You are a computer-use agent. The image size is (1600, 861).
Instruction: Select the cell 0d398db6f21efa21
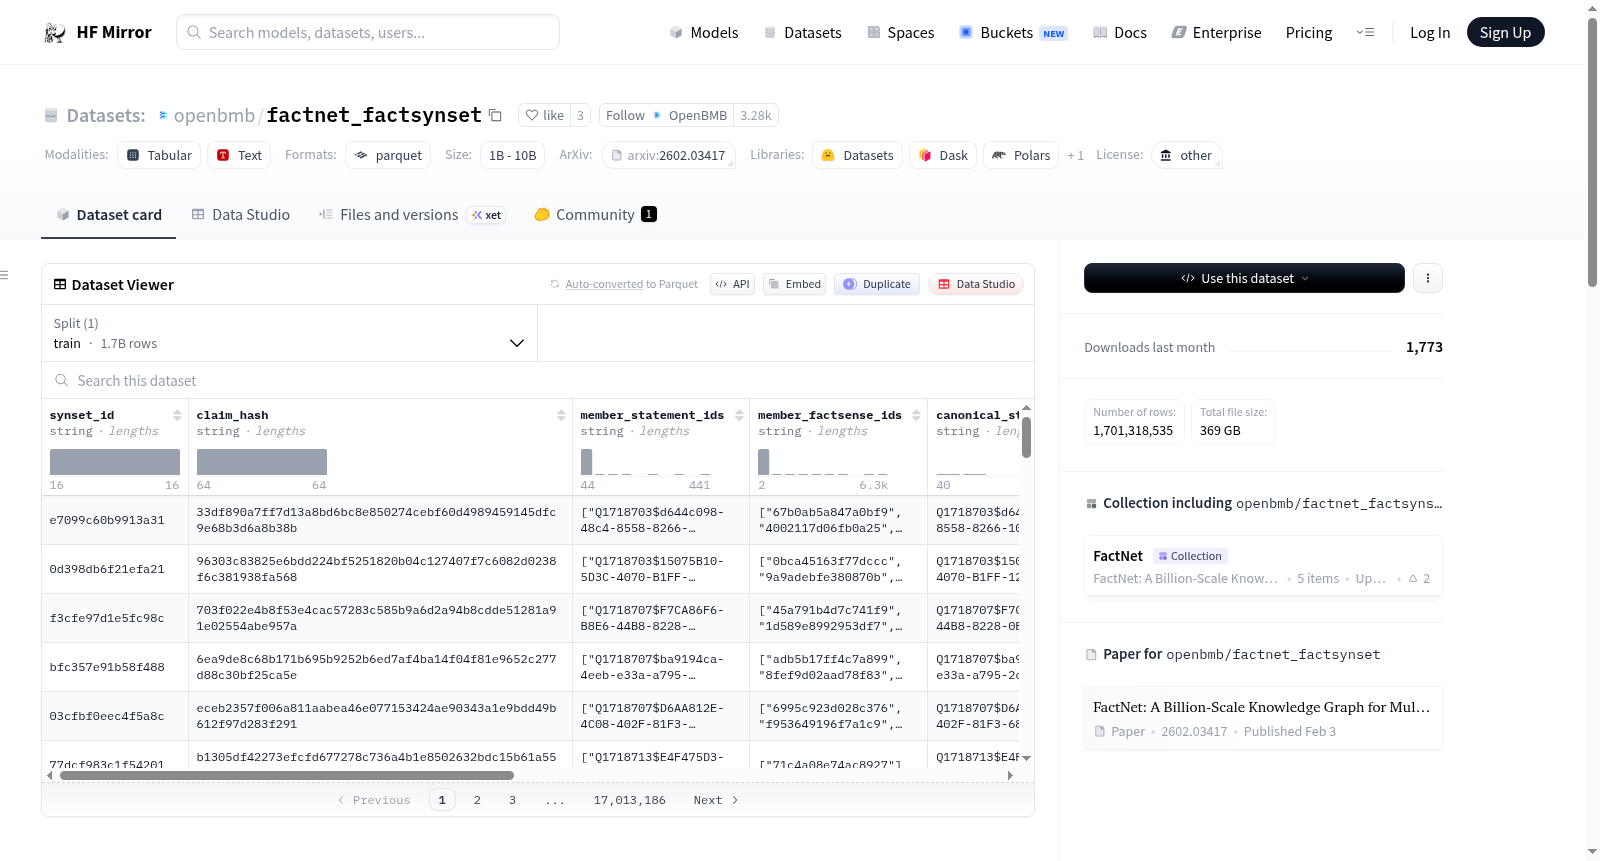[115, 569]
